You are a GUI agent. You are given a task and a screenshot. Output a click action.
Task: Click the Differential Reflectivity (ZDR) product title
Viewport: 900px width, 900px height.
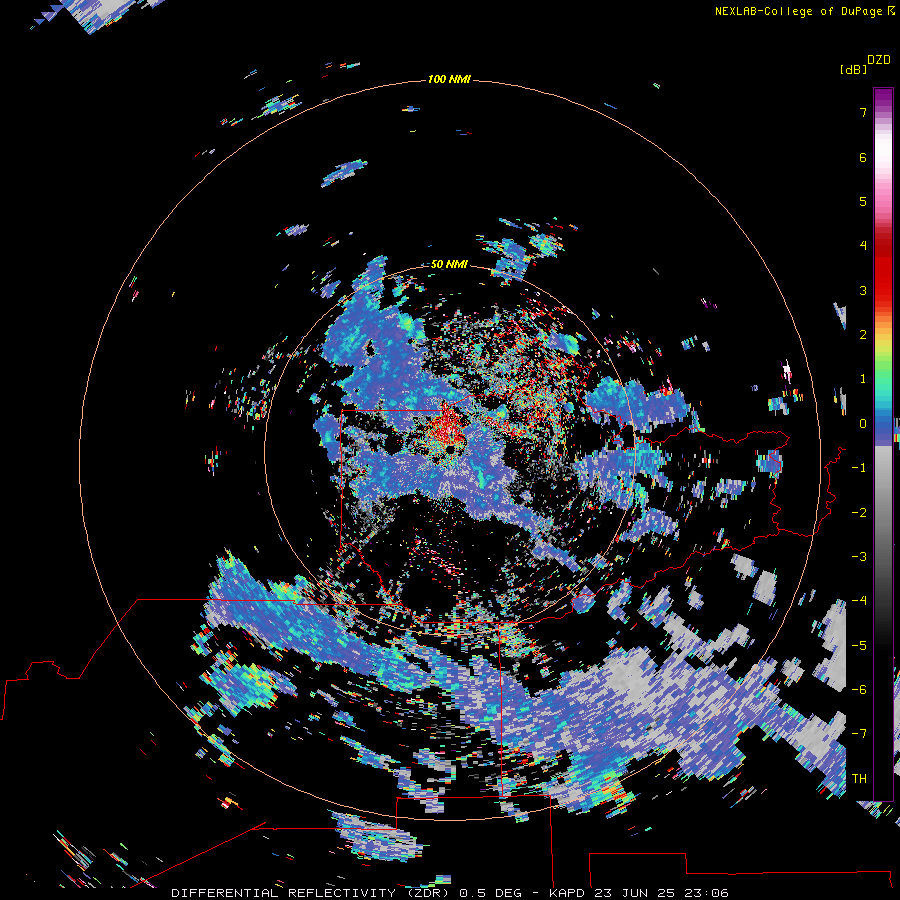point(310,893)
